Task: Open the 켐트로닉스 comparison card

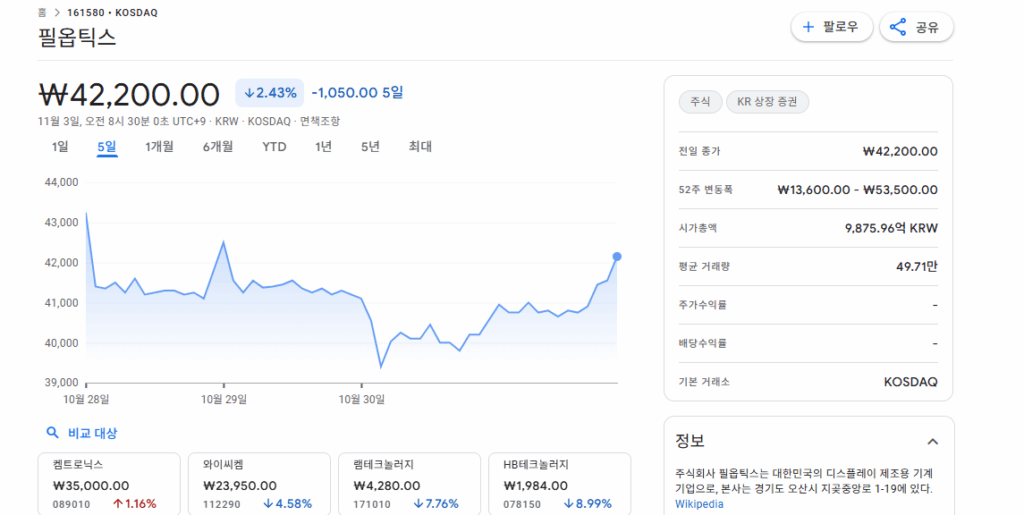Action: [x=109, y=484]
